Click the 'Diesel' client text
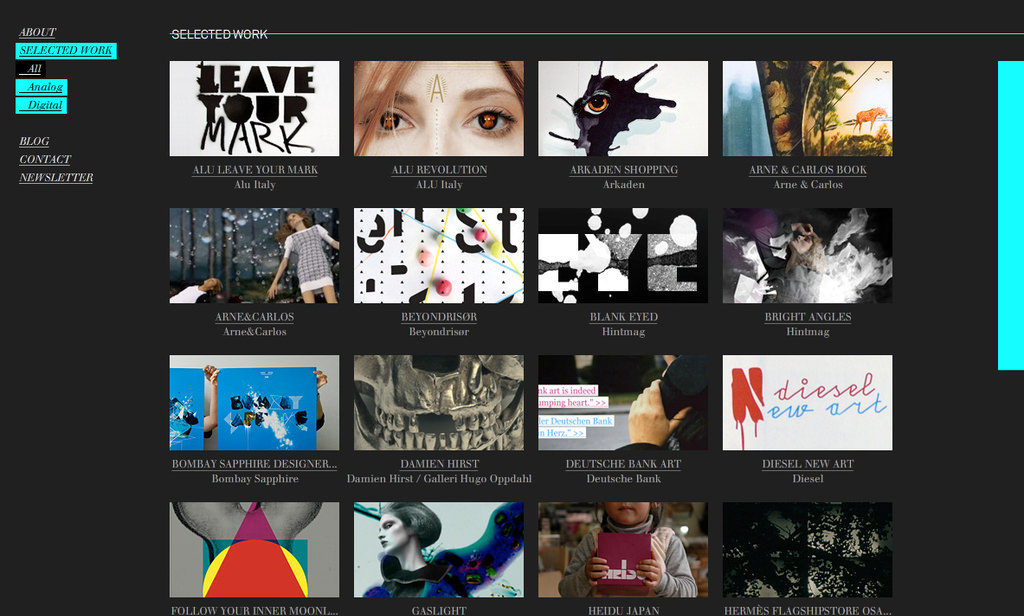Screen dimensions: 1024x616 808,479
